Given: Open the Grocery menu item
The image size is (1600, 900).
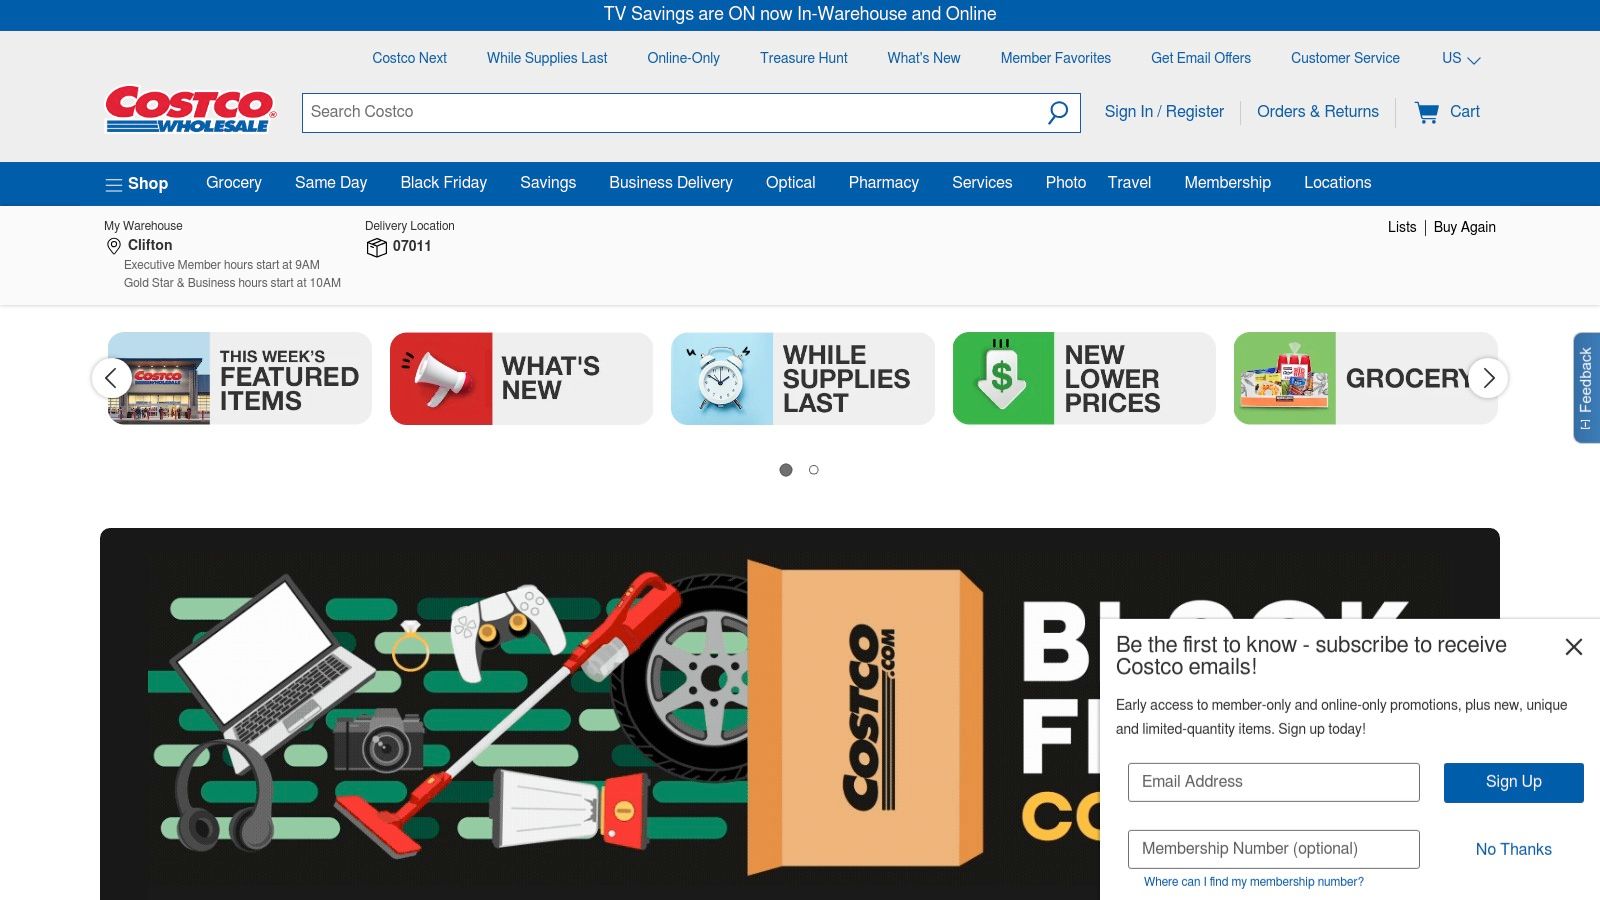Looking at the screenshot, I should pos(234,183).
